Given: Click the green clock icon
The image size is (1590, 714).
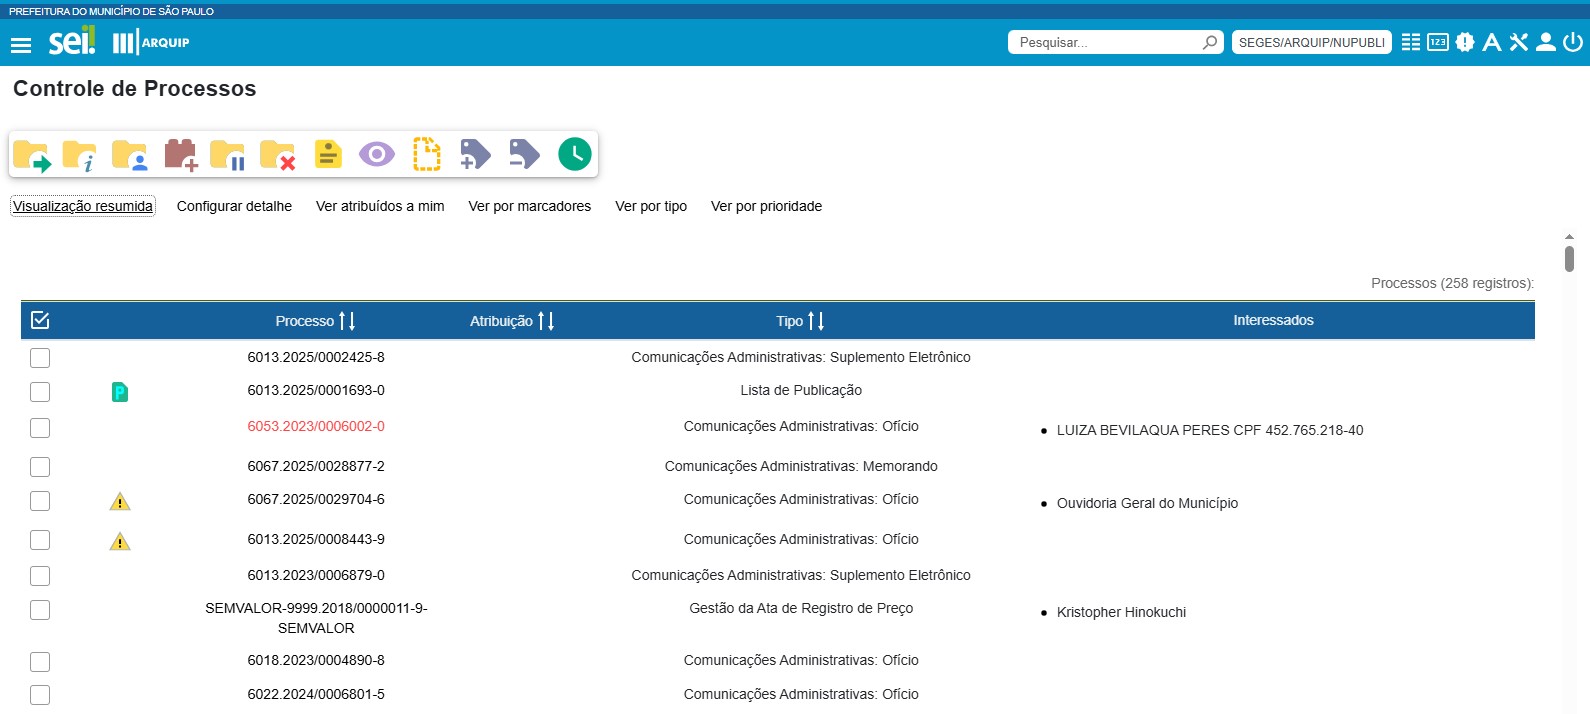Looking at the screenshot, I should [x=574, y=154].
